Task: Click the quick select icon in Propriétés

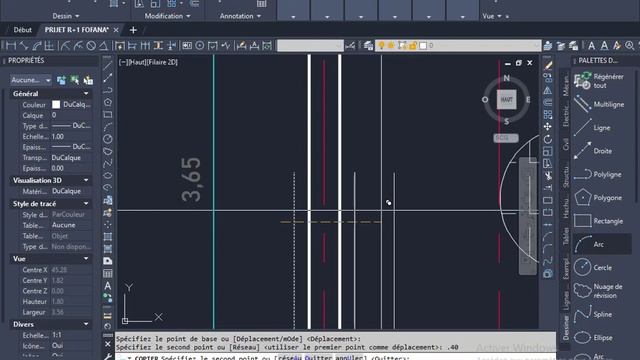Action: tap(88, 80)
